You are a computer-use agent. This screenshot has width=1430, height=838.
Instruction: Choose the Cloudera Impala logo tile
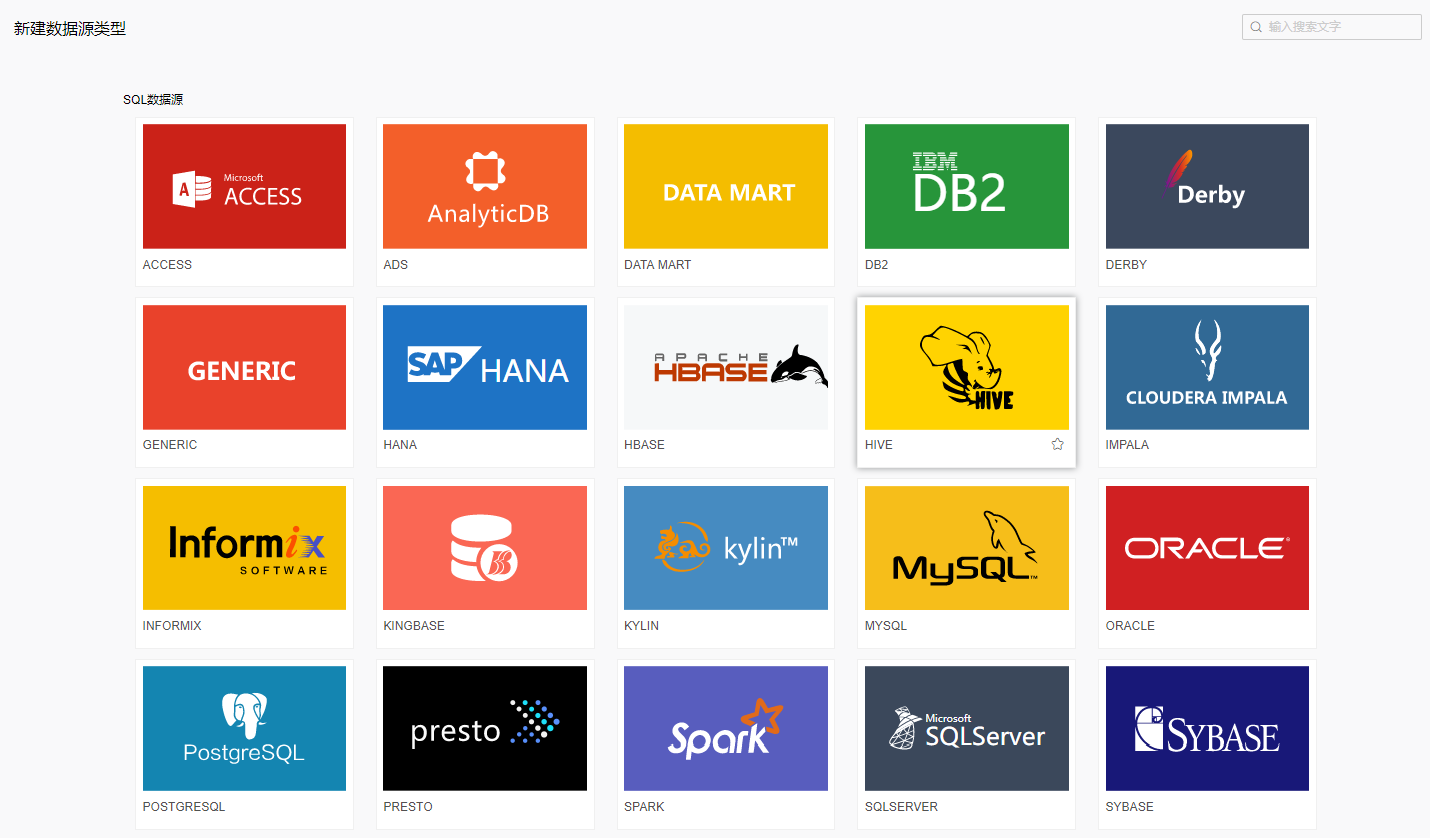1207,367
